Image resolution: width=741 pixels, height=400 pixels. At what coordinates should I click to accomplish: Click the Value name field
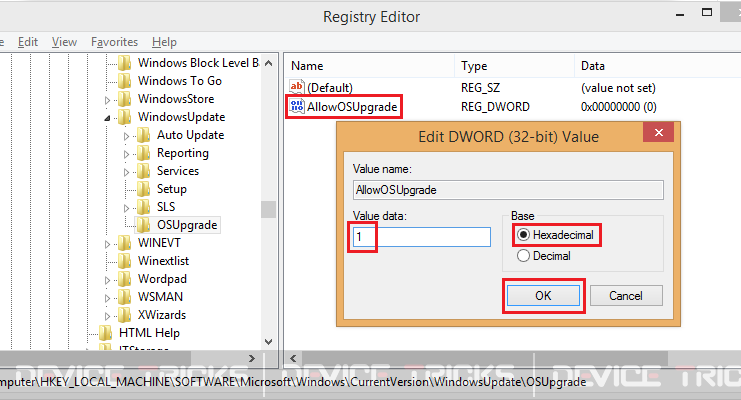point(508,190)
